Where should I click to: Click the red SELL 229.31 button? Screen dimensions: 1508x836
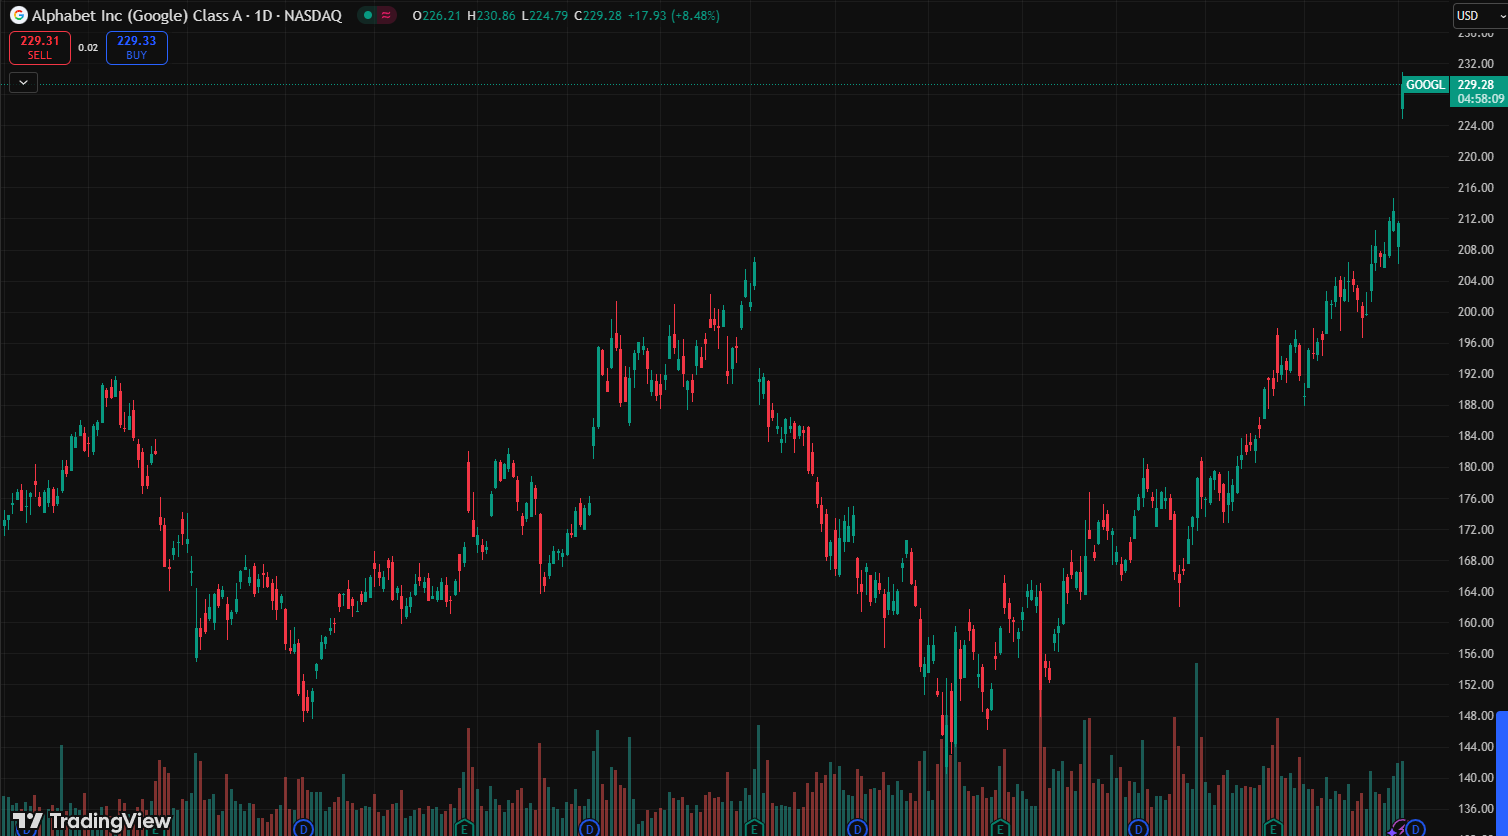coord(40,48)
